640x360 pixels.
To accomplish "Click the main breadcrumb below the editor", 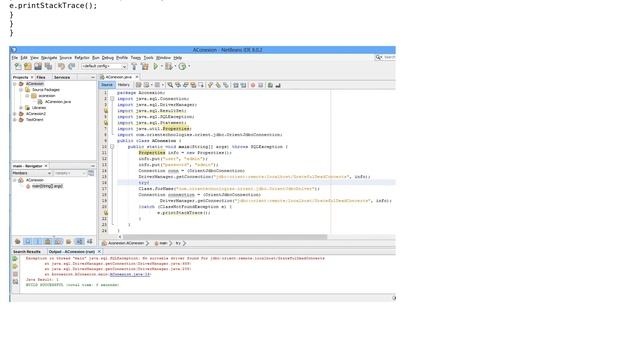I will coord(162,243).
